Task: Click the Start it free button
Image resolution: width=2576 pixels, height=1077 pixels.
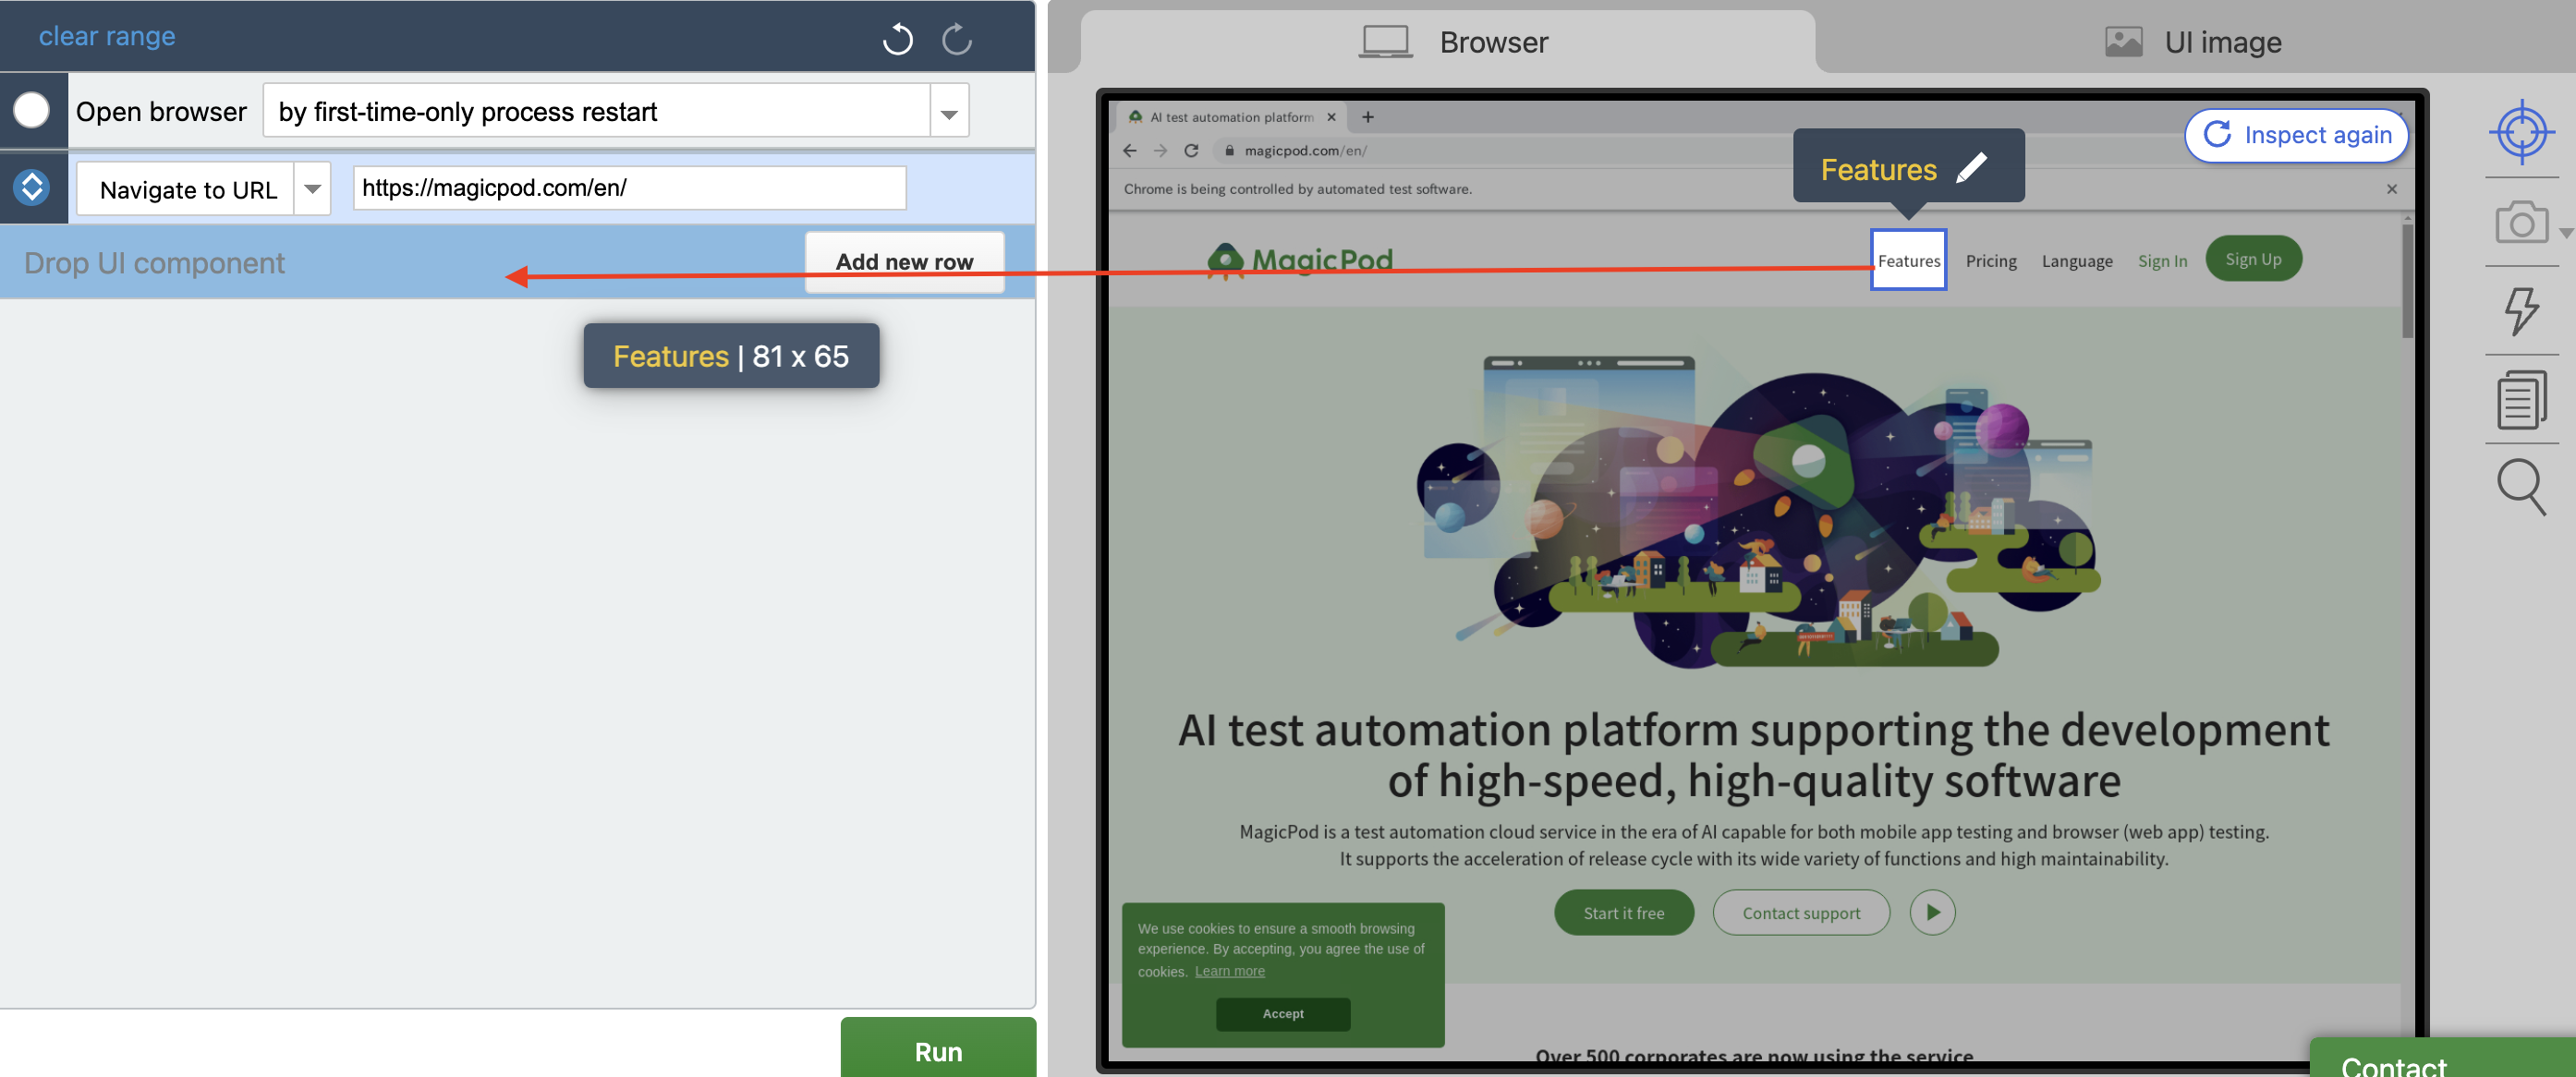Action: pos(1623,912)
